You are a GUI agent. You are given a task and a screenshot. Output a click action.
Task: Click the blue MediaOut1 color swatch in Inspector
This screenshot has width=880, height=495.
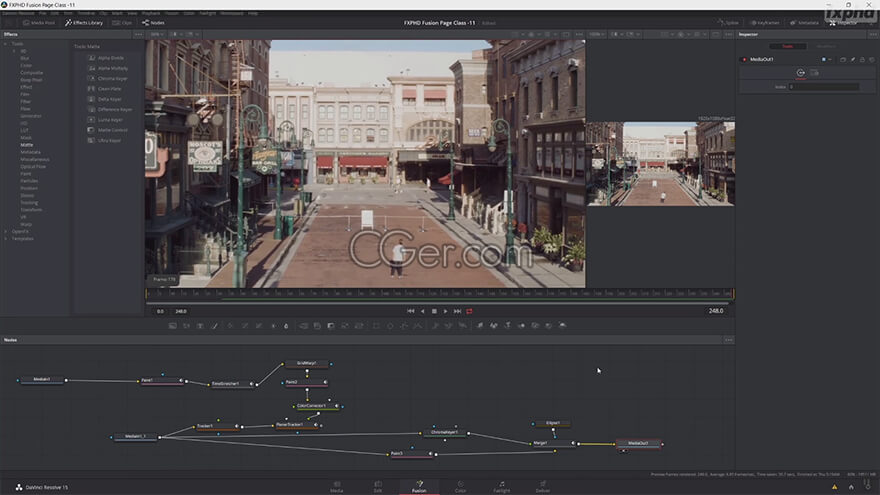pos(823,59)
